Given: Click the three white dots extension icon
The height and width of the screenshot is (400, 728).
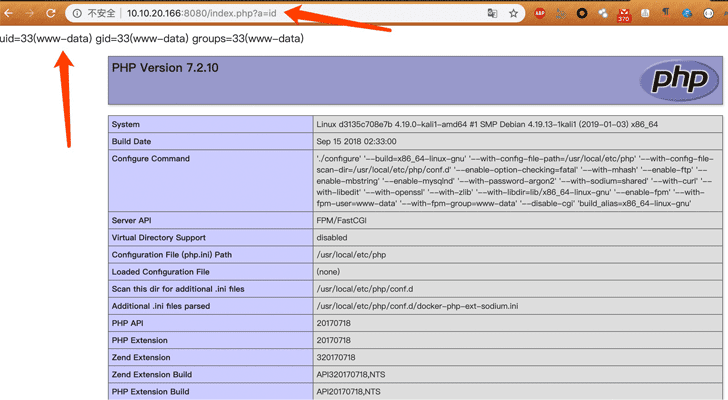Looking at the screenshot, I should (x=603, y=14).
